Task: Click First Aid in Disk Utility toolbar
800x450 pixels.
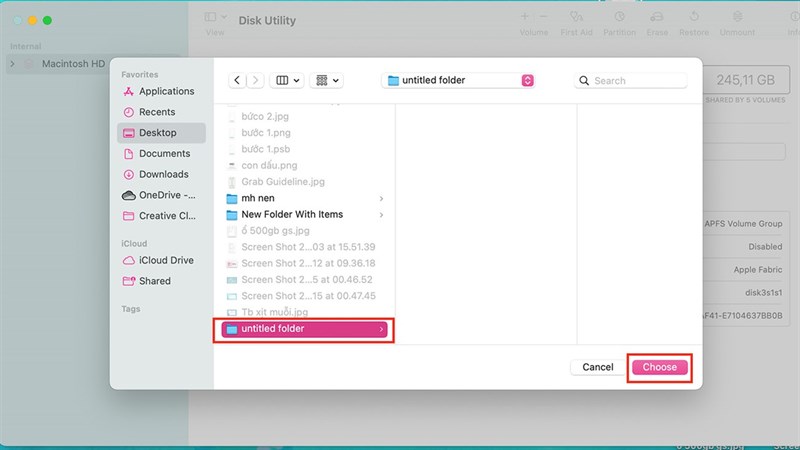Action: click(577, 23)
